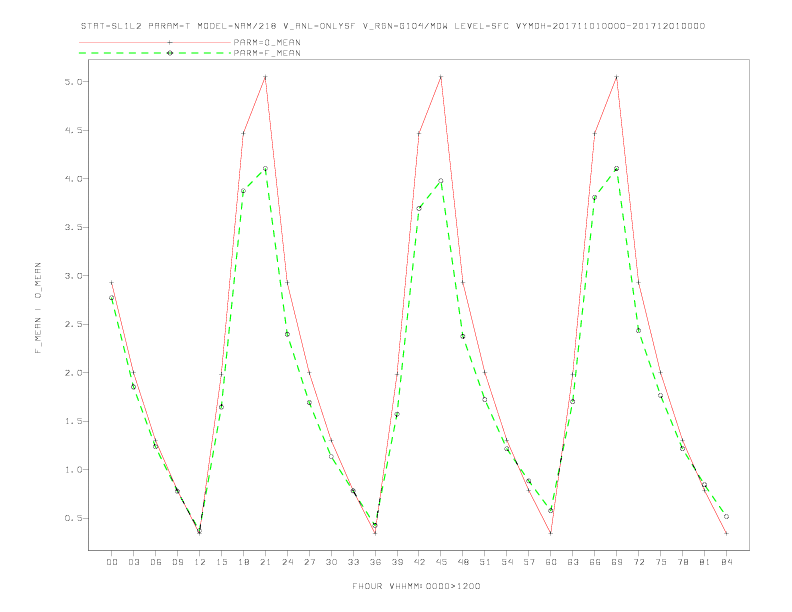Click the 45 forecast hour tick label
Screen dimensions: 792x612
(441, 562)
